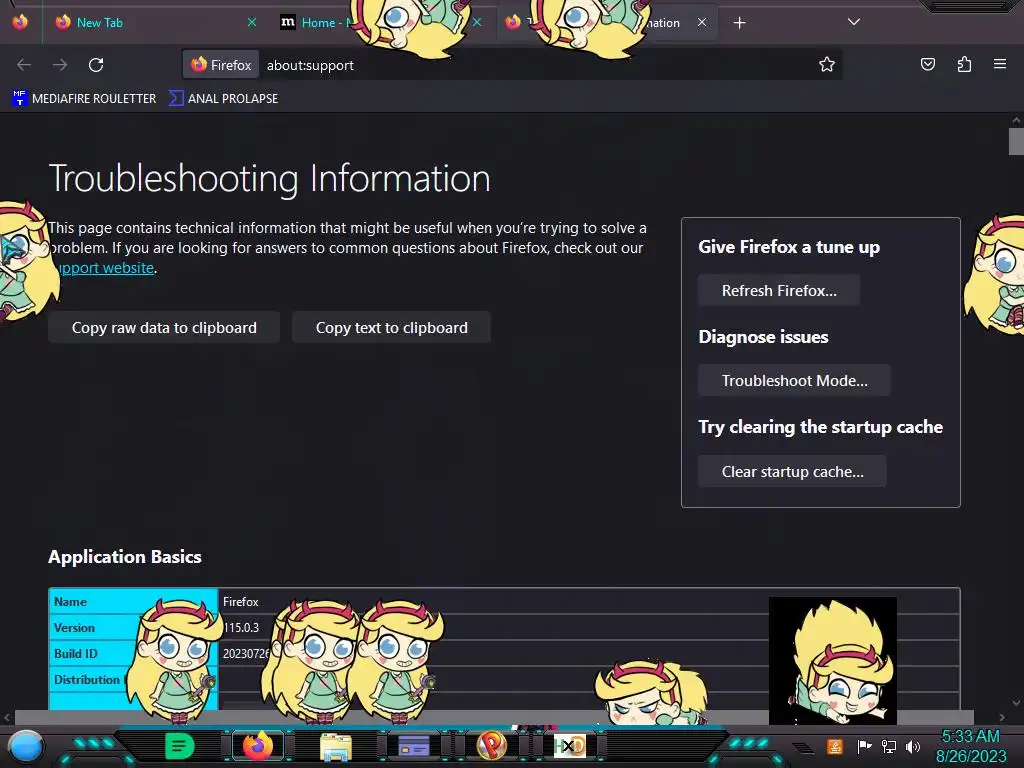Click the Clear startup cache… button
Image resolution: width=1024 pixels, height=768 pixels.
coord(792,472)
